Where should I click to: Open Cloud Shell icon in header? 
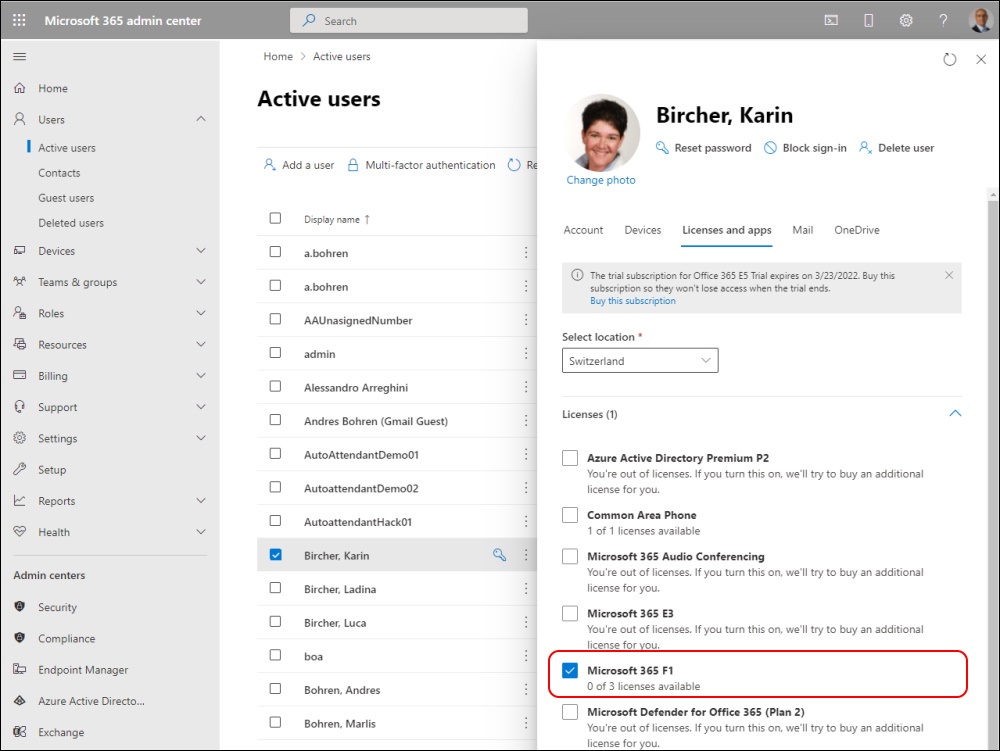(831, 20)
